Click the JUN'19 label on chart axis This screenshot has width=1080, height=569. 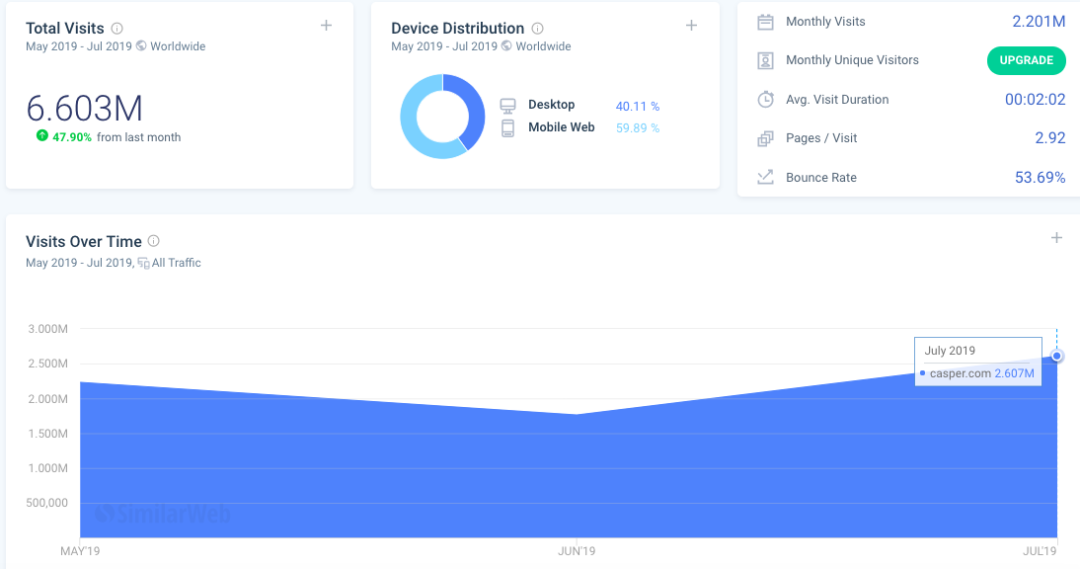(576, 551)
